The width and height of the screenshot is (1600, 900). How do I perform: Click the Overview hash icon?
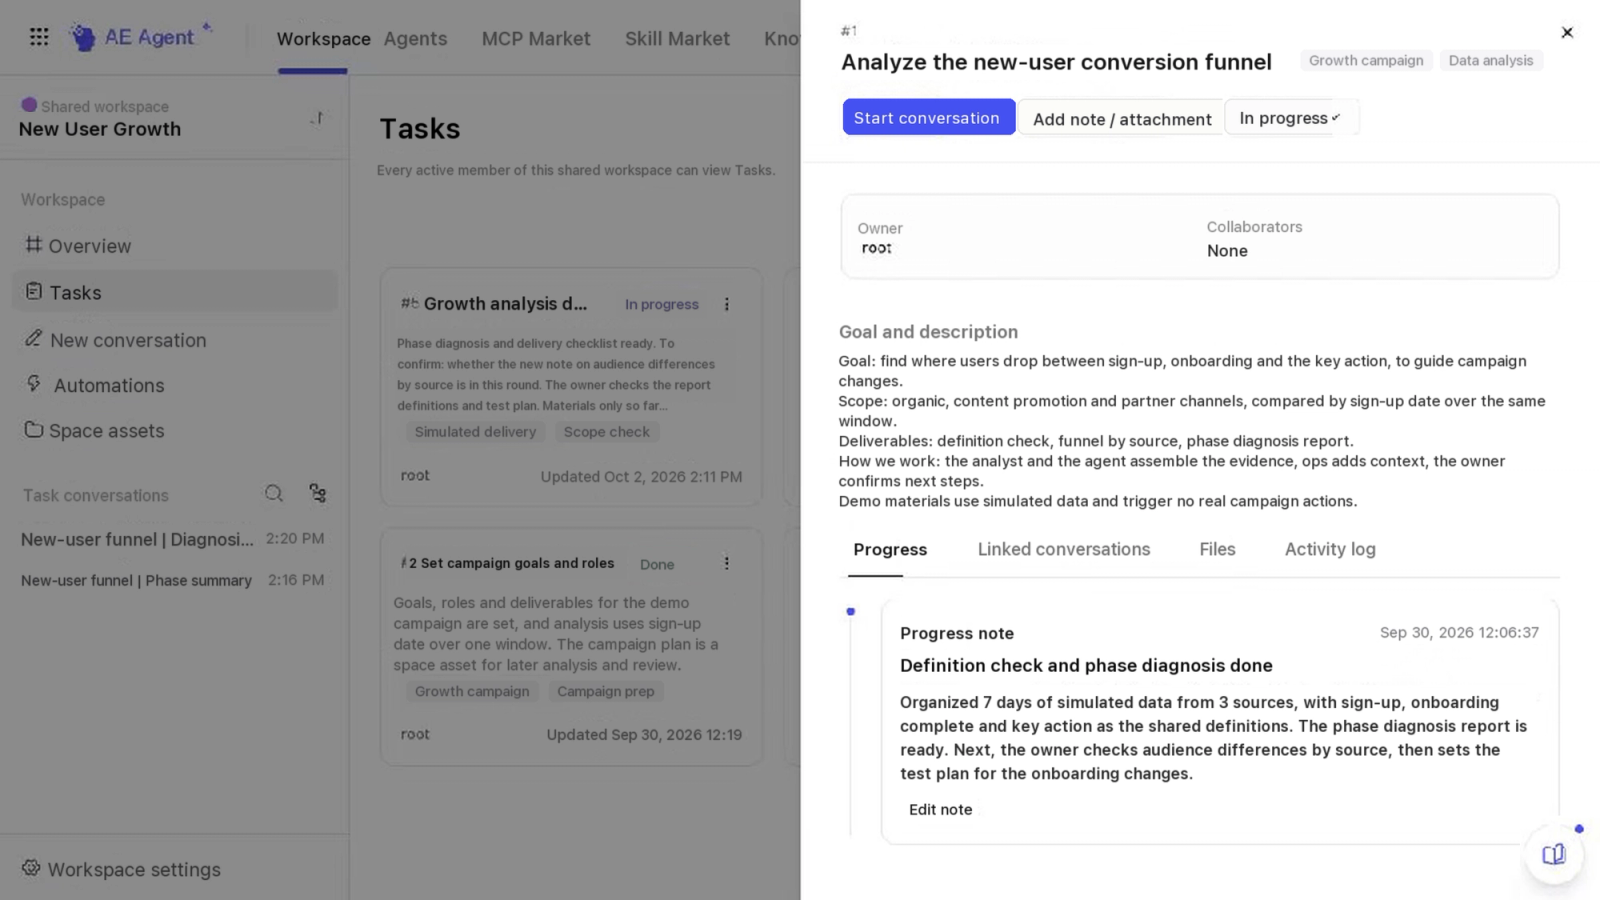(x=34, y=244)
